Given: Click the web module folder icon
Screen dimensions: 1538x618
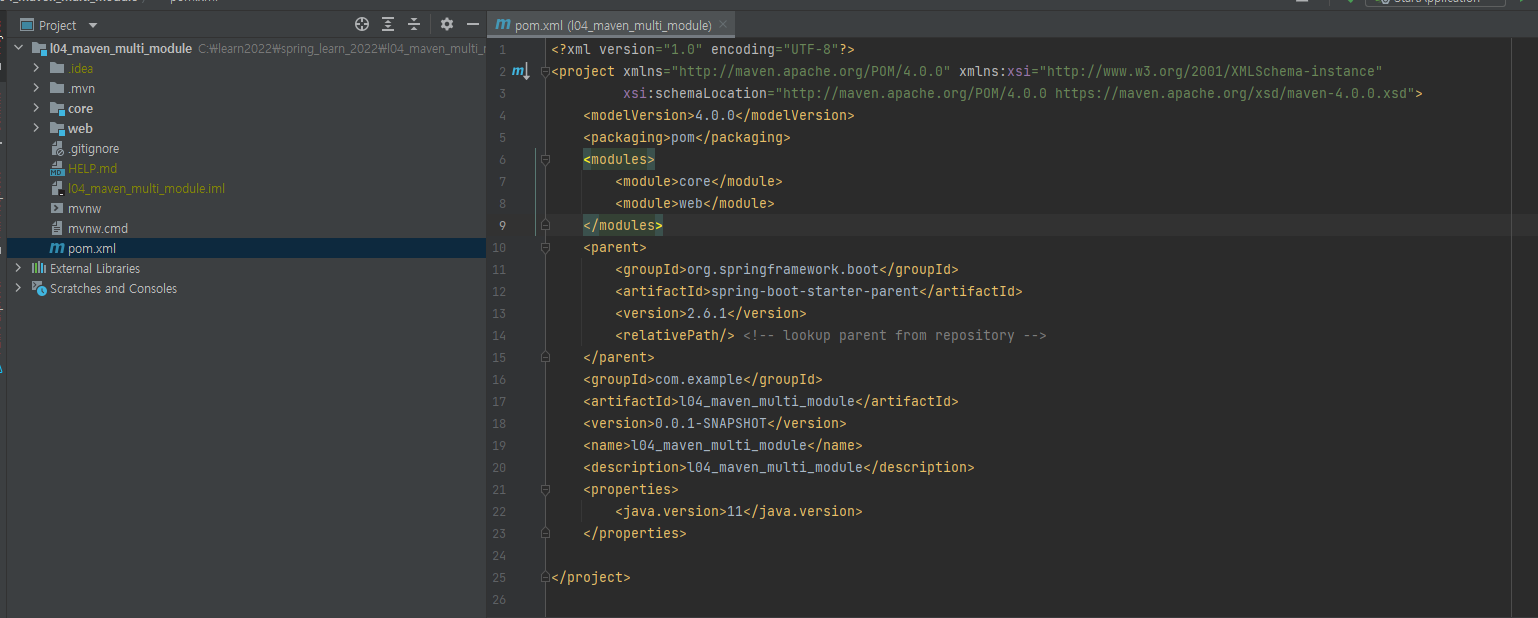Looking at the screenshot, I should (57, 128).
